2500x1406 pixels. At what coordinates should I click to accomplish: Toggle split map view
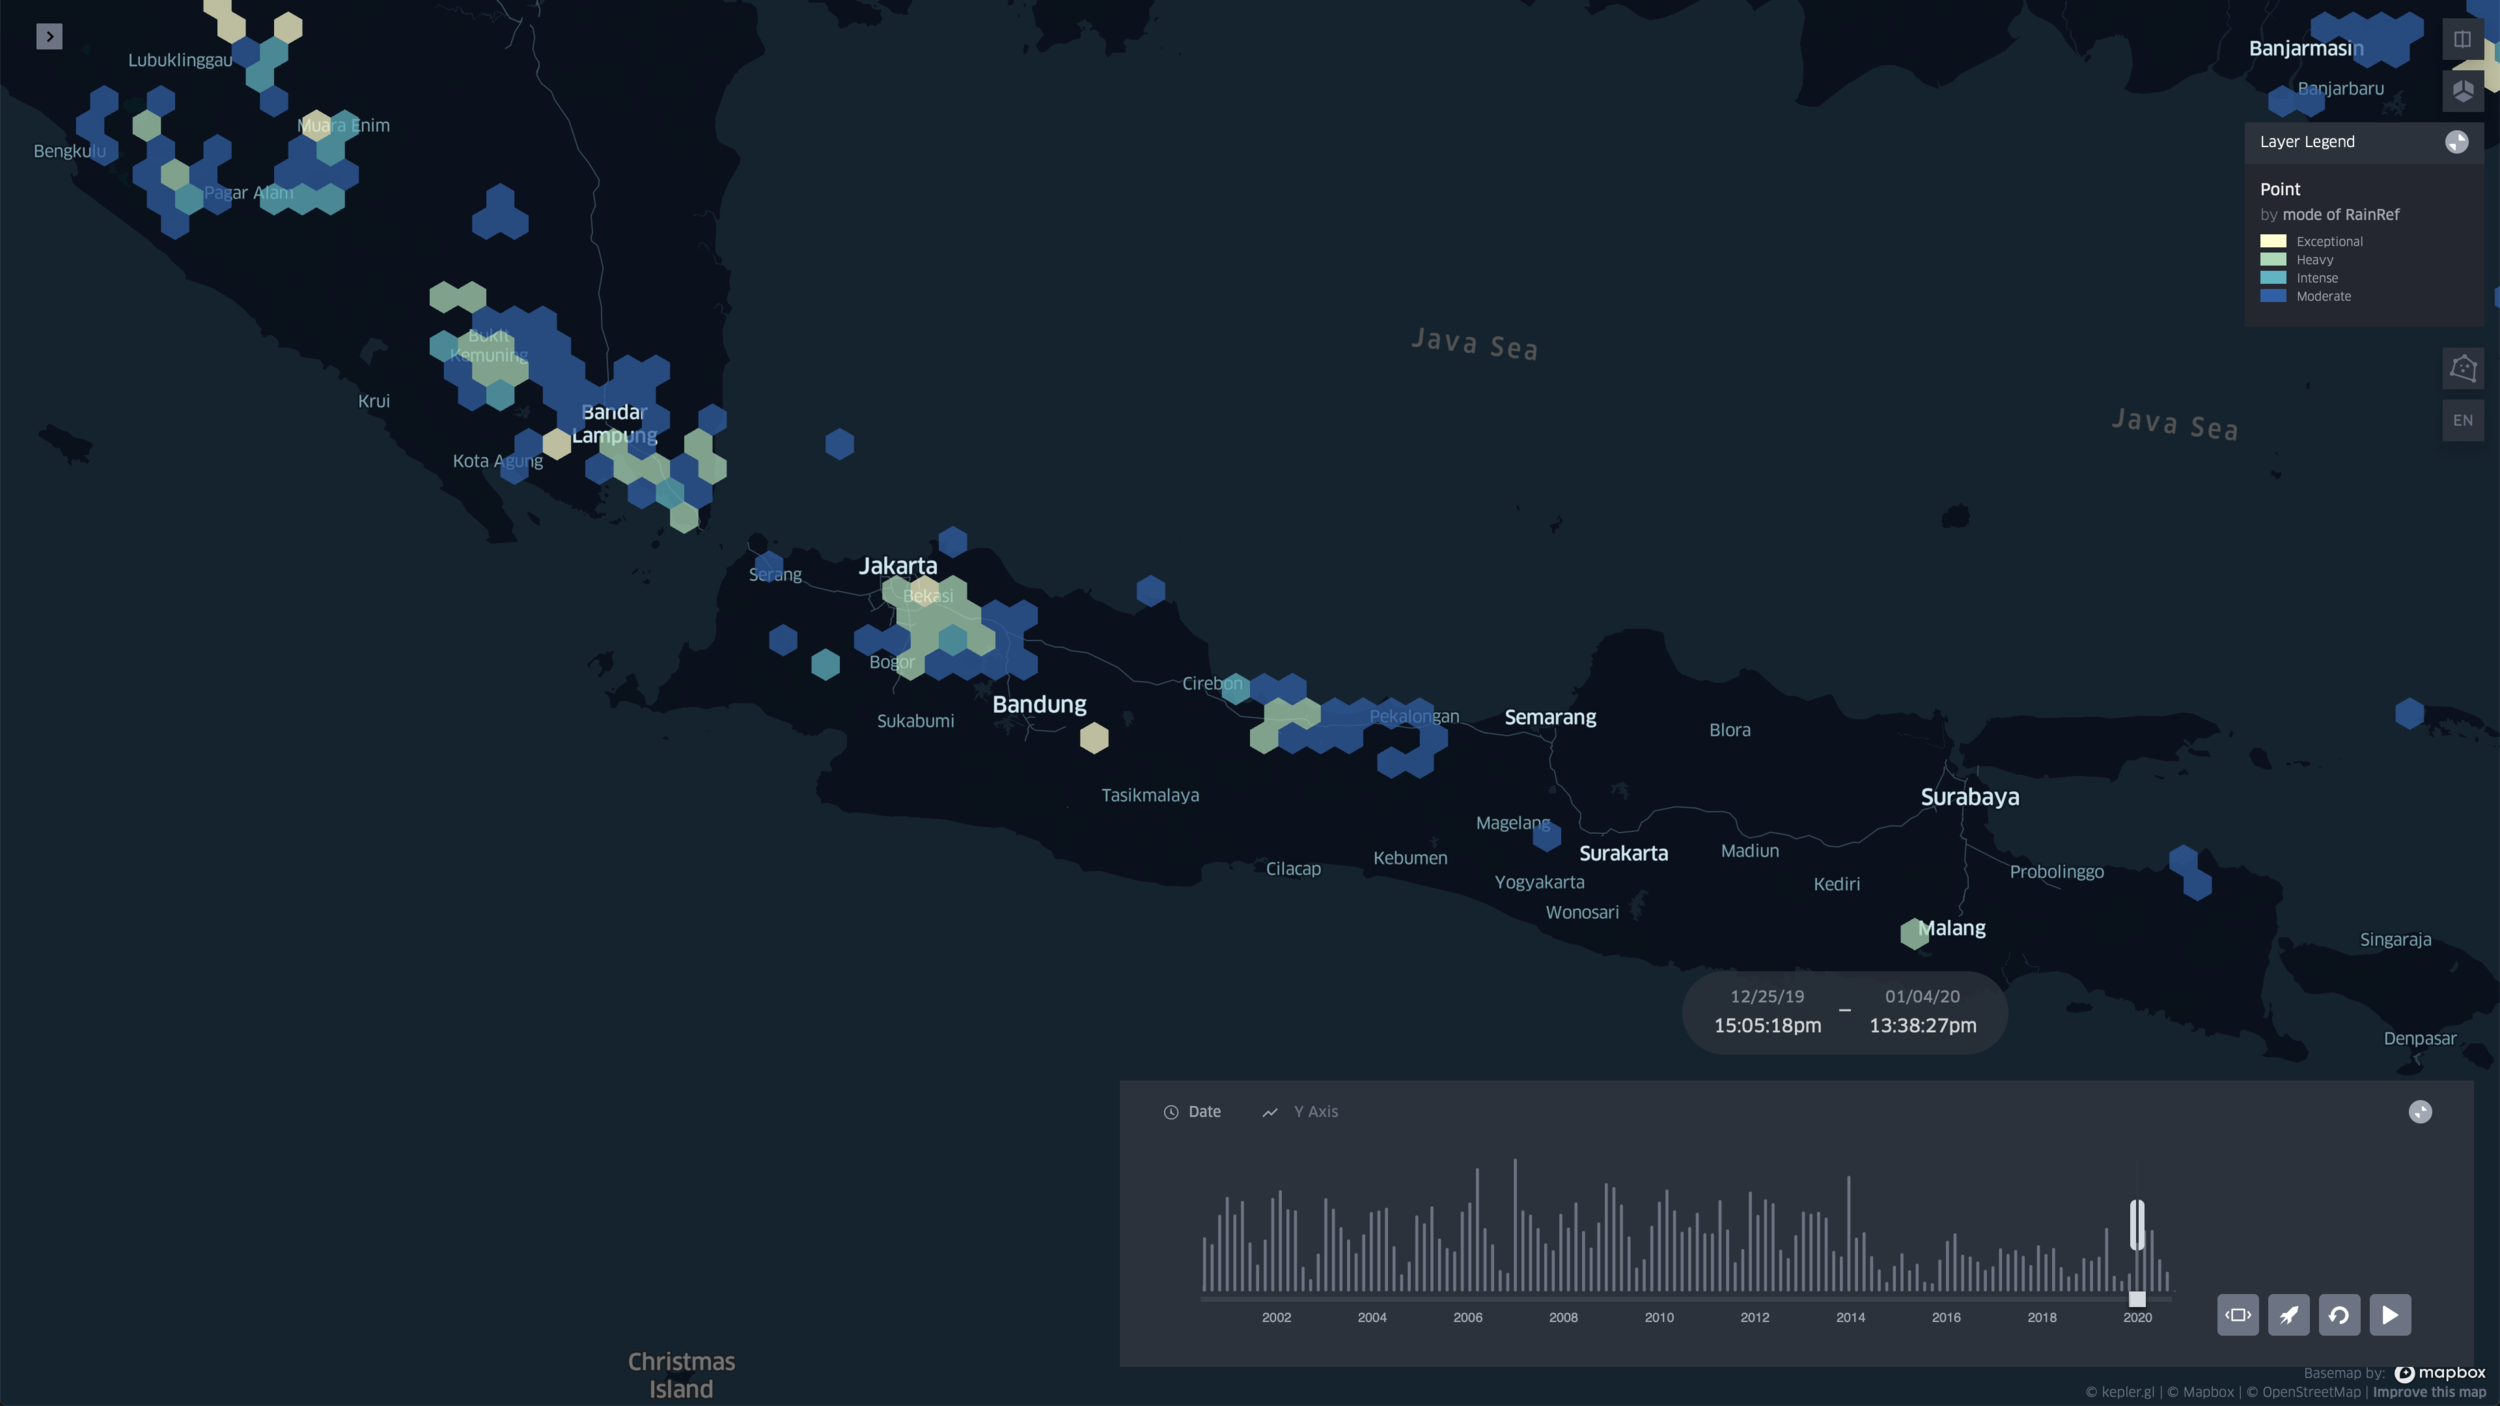pyautogui.click(x=2462, y=39)
